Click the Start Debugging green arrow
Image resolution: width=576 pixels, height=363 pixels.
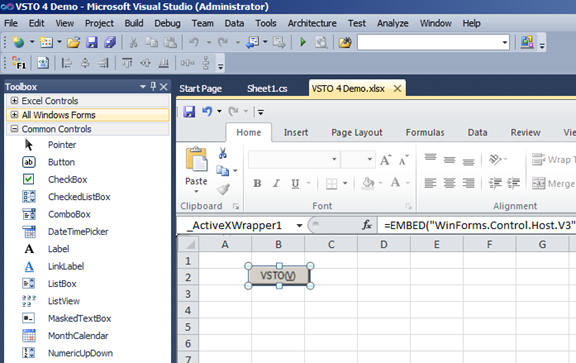click(303, 42)
